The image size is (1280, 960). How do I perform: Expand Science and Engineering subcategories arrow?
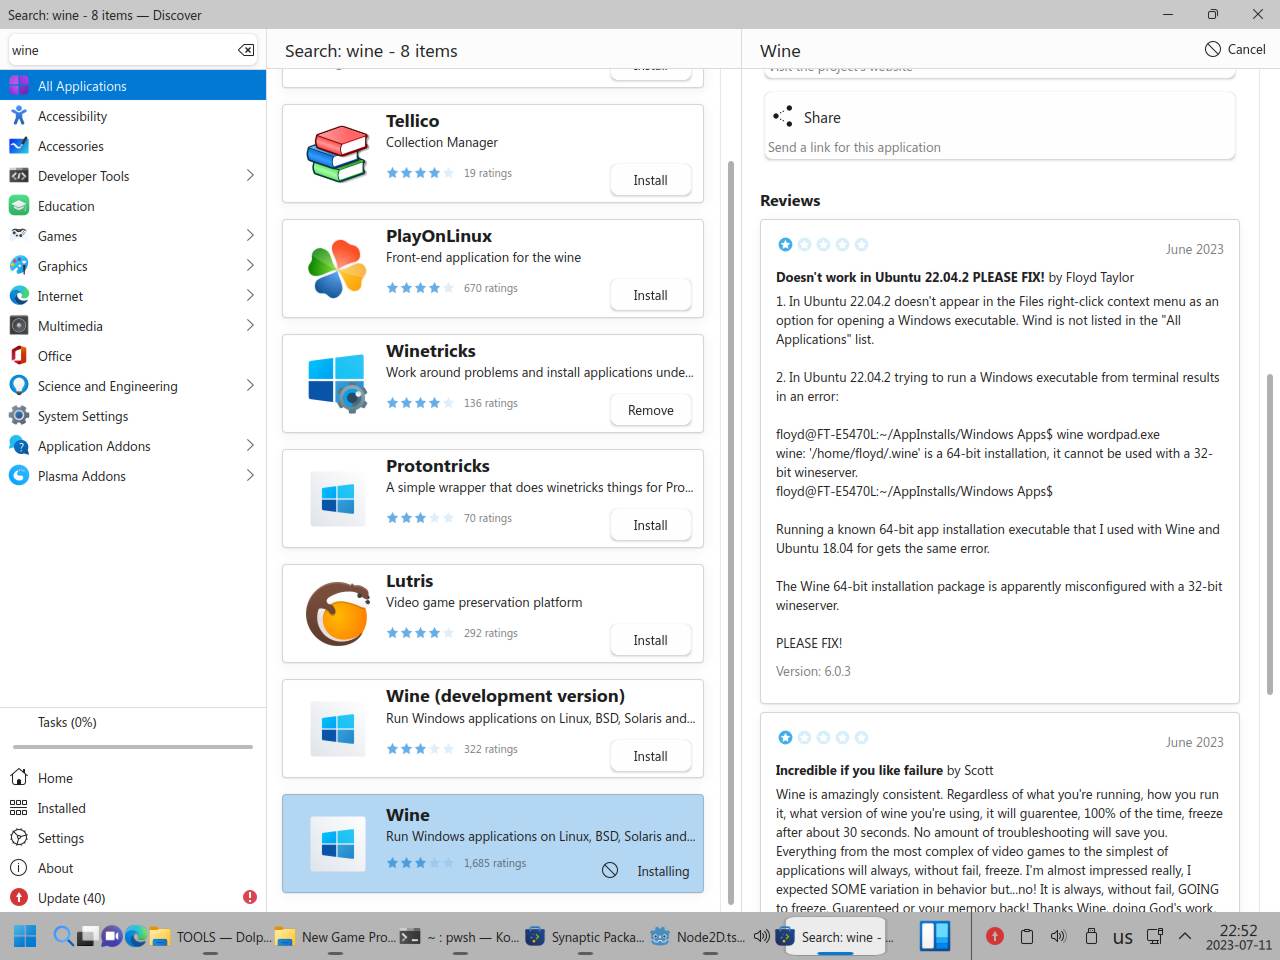[x=250, y=386]
